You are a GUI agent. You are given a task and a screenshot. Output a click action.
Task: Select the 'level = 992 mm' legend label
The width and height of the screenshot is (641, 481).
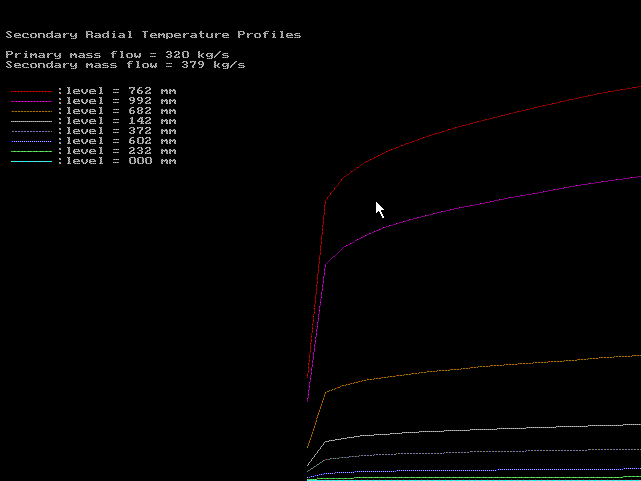(x=120, y=101)
